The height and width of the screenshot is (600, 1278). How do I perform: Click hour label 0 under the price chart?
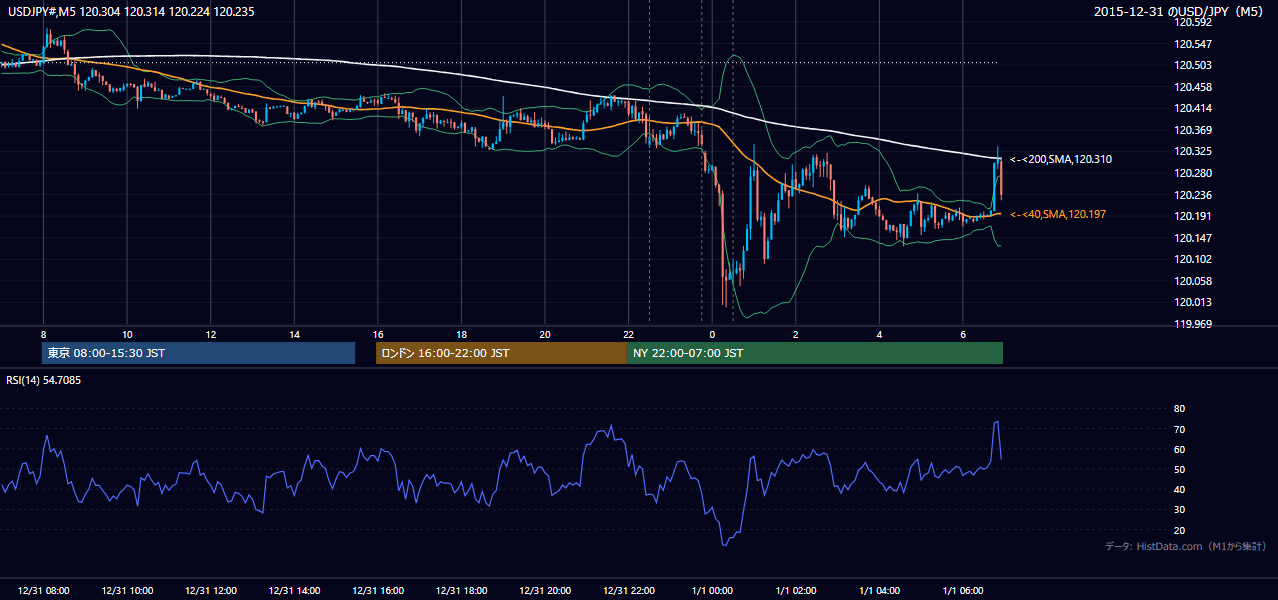tap(712, 334)
